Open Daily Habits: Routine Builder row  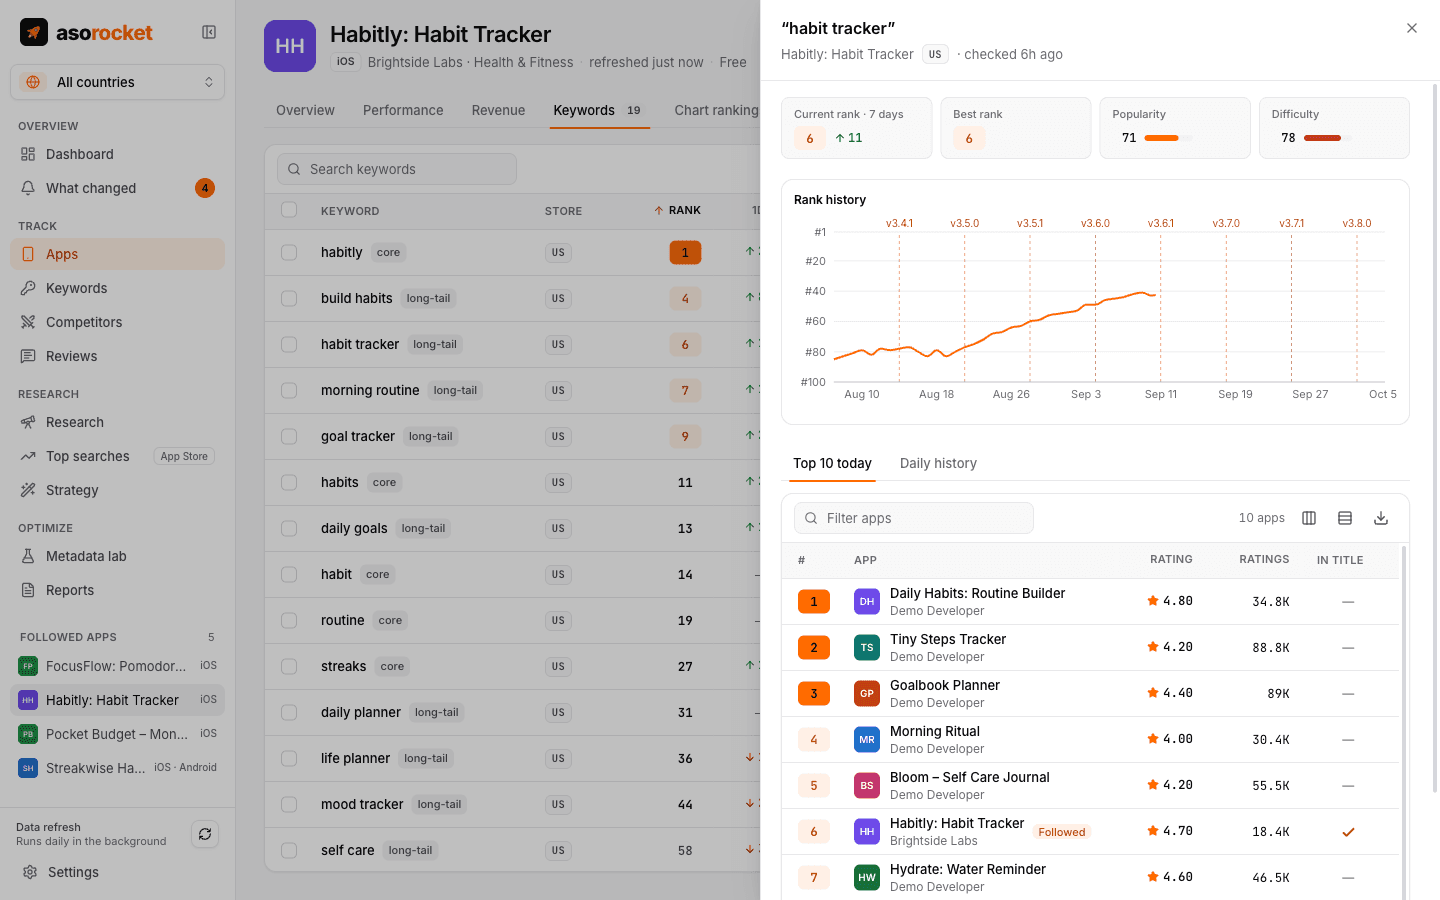coord(1090,602)
